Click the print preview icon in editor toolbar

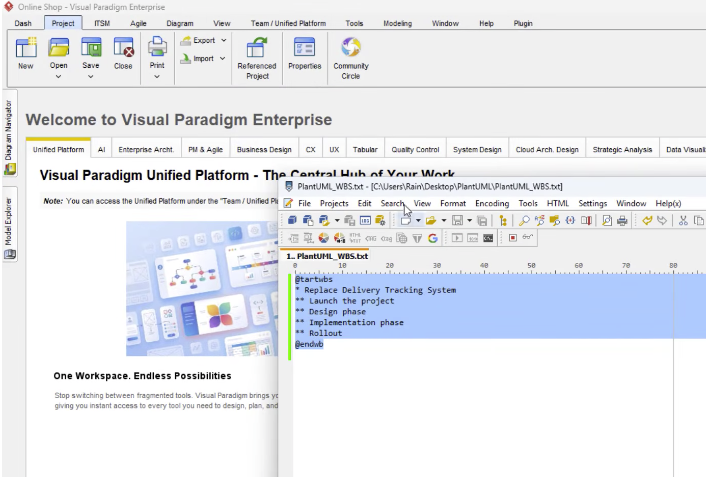point(607,220)
